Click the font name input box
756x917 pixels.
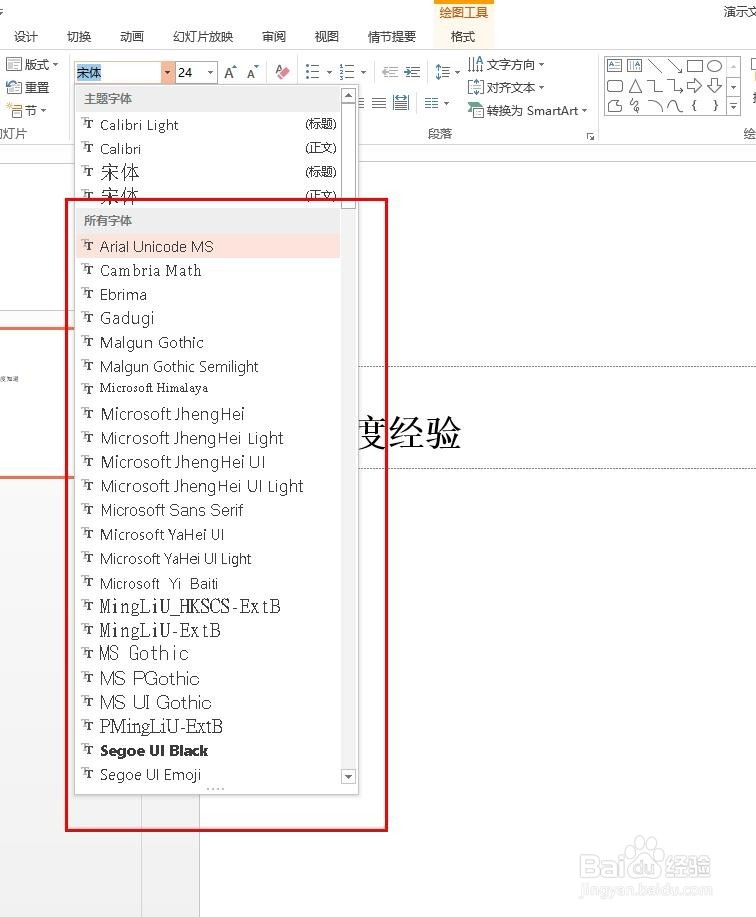[x=118, y=73]
